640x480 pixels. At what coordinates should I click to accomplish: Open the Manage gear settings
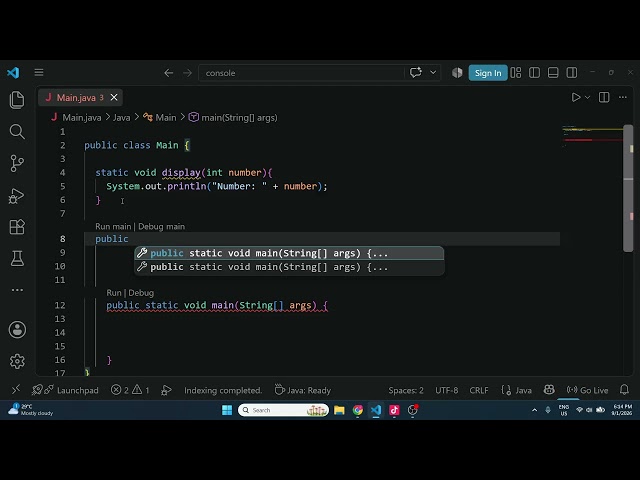coord(17,361)
